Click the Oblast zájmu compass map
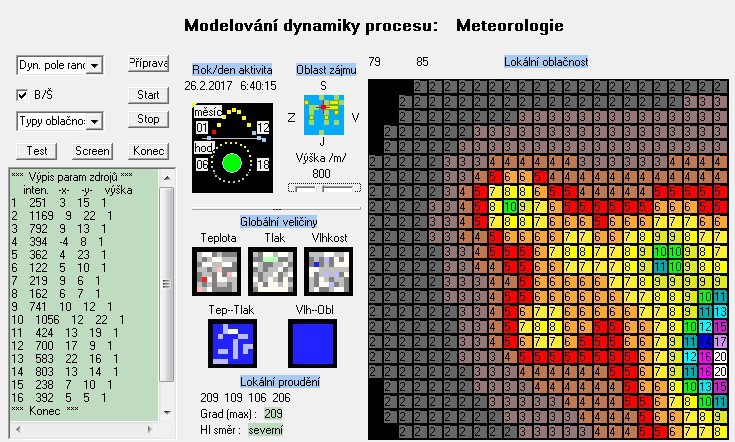 tap(323, 117)
